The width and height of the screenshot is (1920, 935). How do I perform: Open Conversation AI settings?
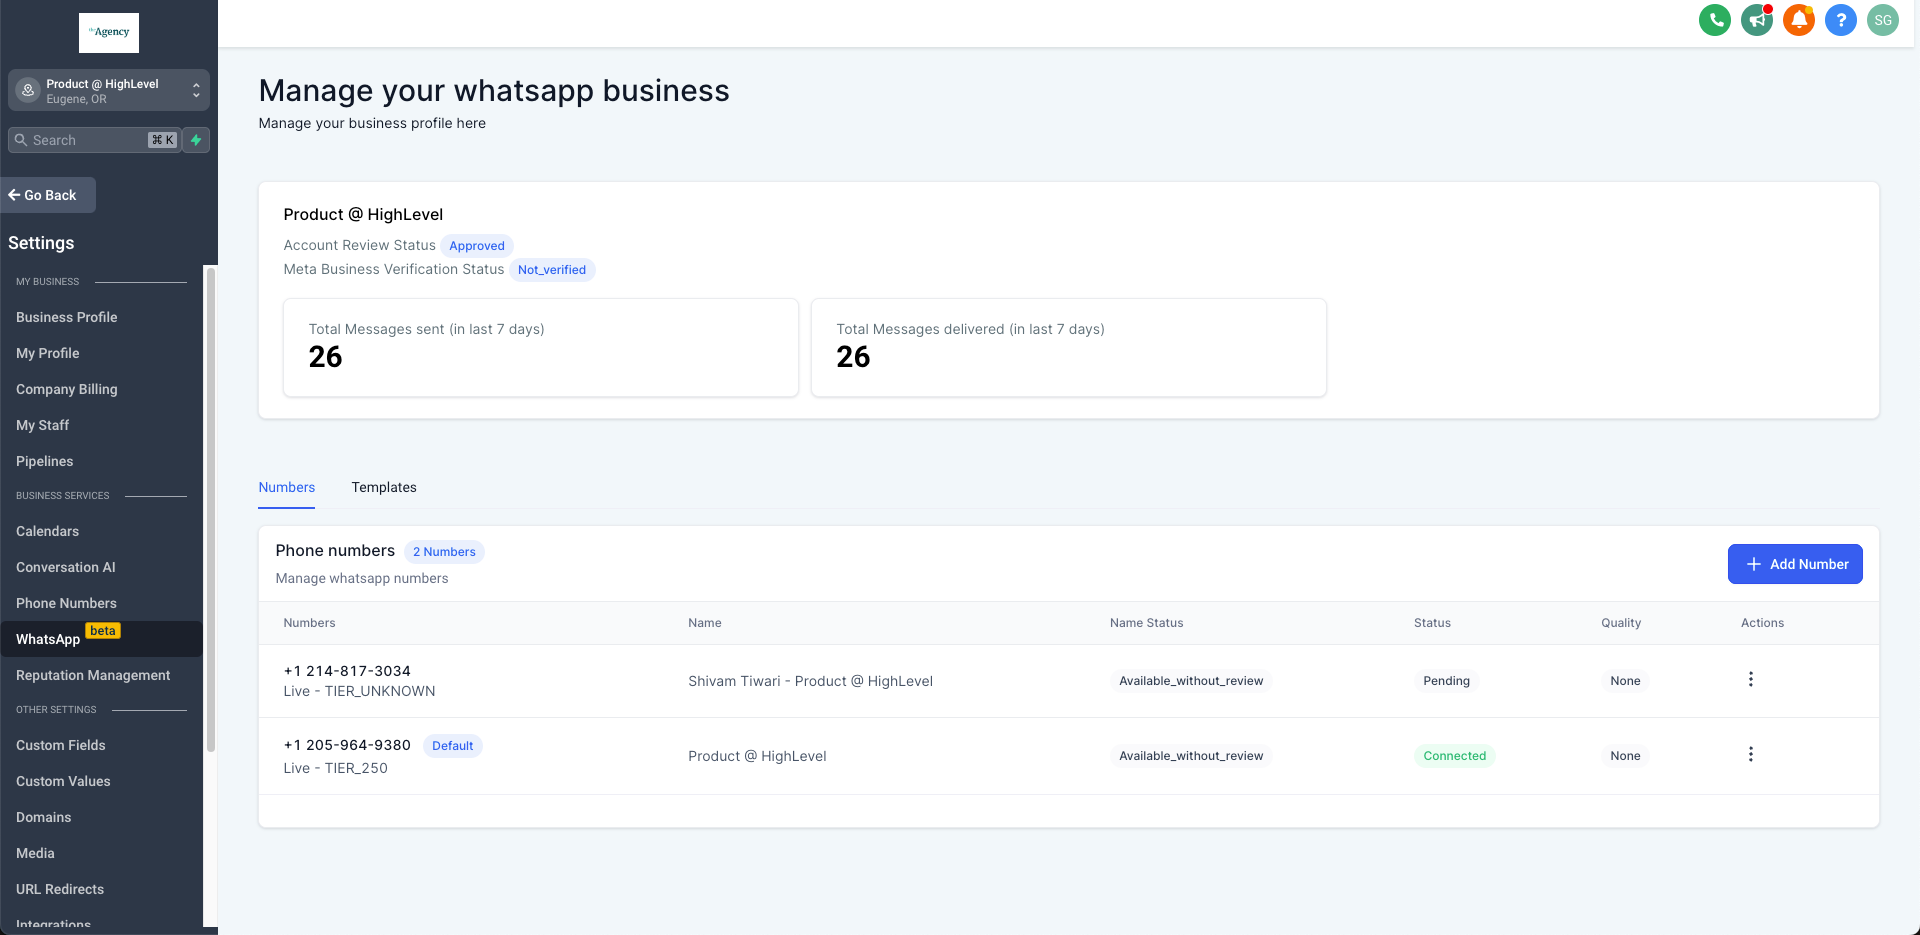[66, 567]
